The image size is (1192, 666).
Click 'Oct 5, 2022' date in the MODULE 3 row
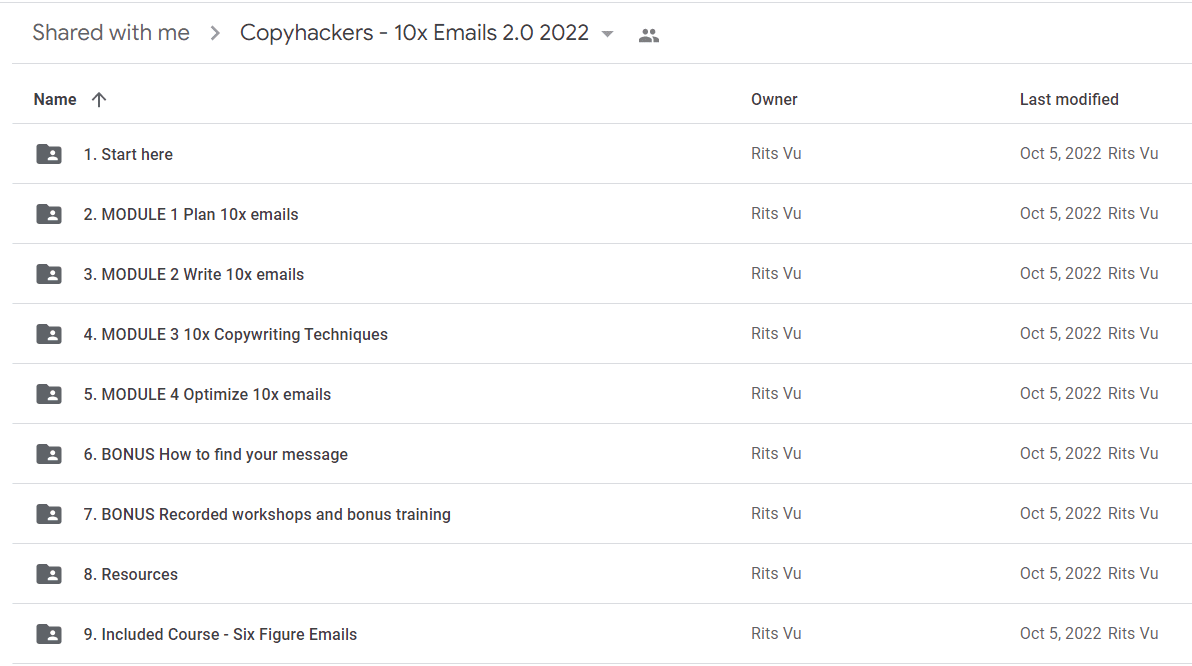[1060, 334]
